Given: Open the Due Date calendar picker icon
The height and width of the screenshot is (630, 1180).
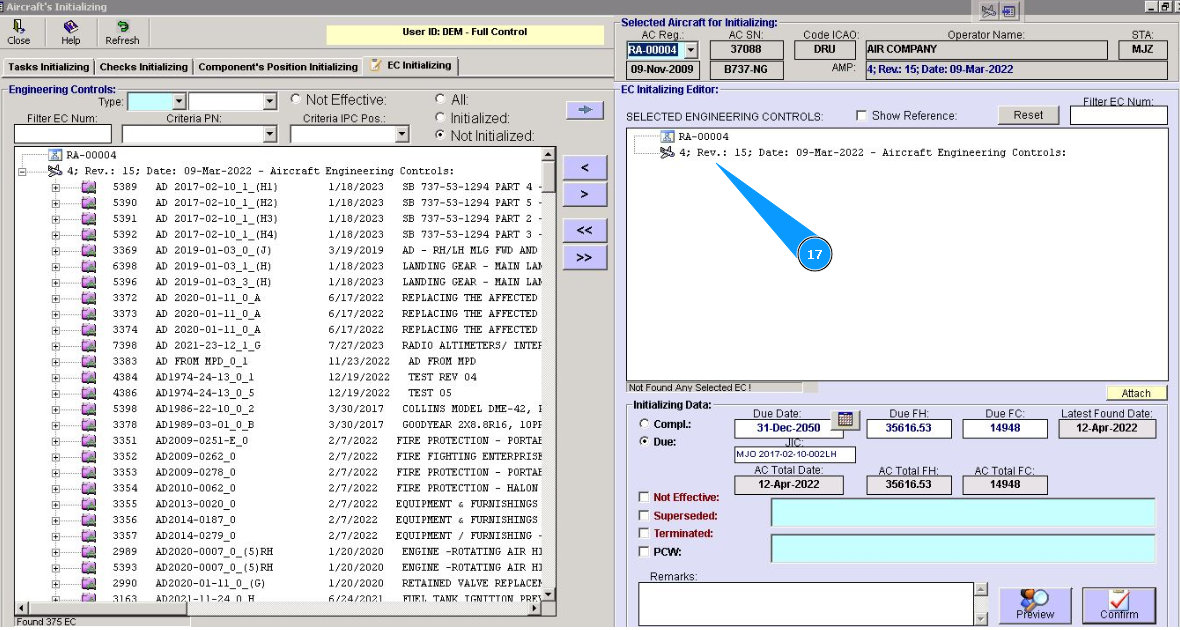Looking at the screenshot, I should point(846,420).
